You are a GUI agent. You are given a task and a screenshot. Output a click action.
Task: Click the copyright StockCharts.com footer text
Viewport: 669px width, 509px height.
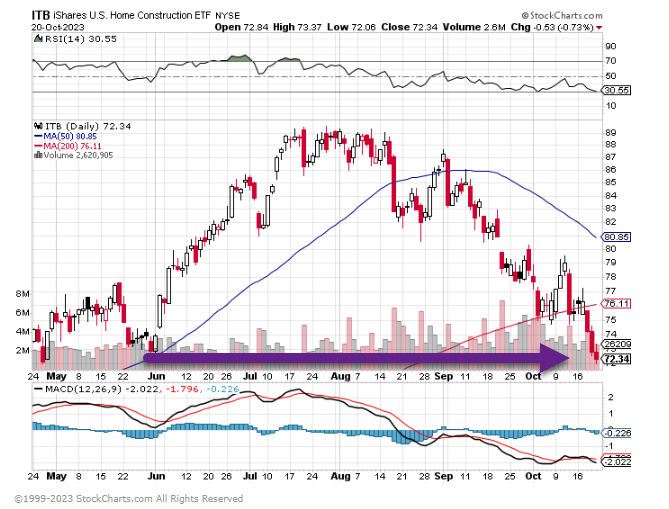click(128, 498)
